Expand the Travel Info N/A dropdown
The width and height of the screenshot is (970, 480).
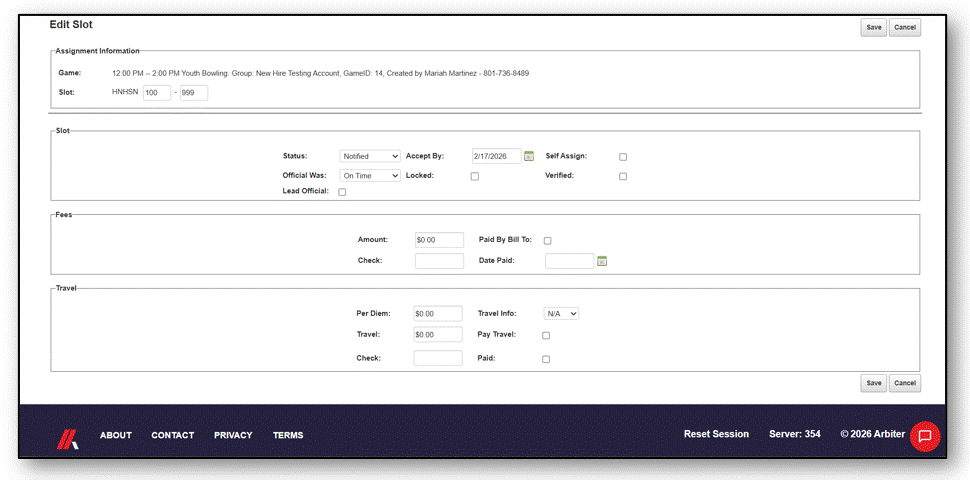tap(561, 314)
